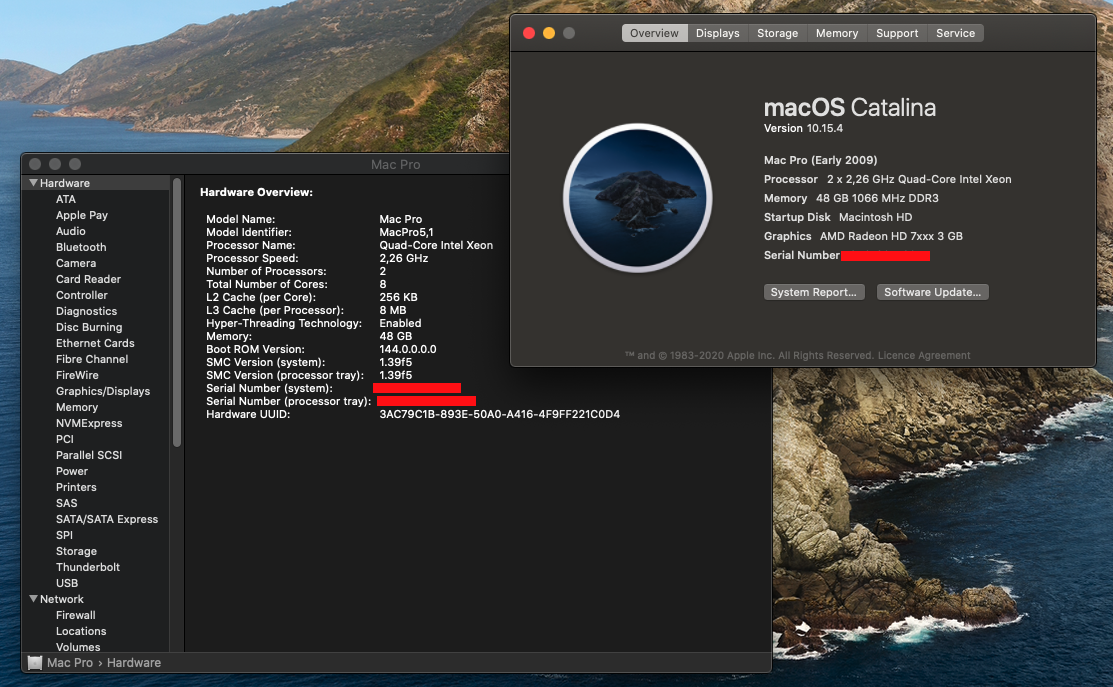Image resolution: width=1113 pixels, height=687 pixels.
Task: Select Parallel SCSI in the sidebar
Action: (89, 455)
